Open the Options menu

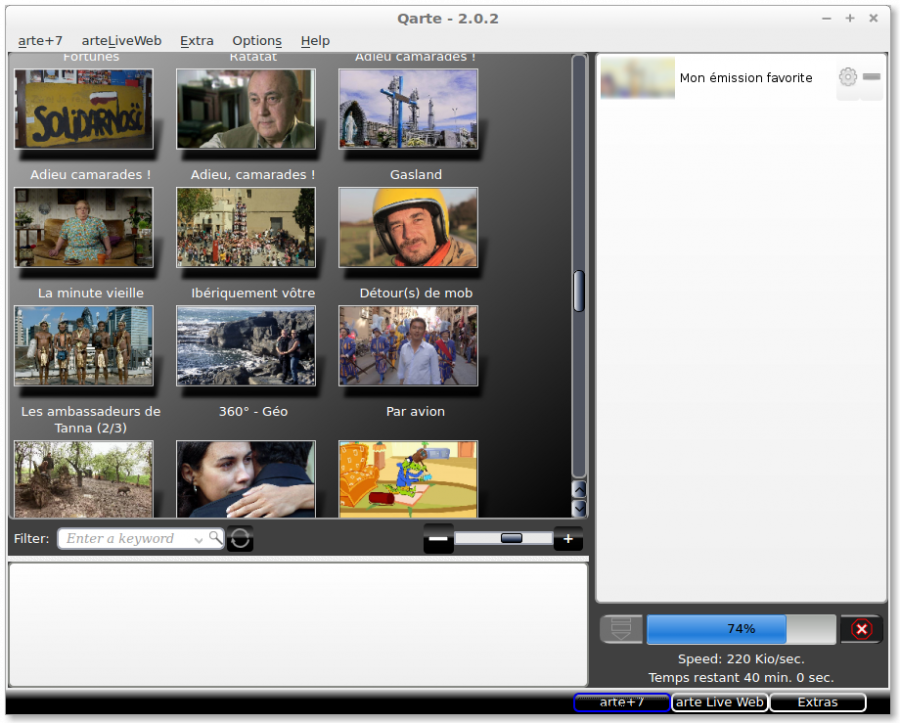pyautogui.click(x=257, y=41)
